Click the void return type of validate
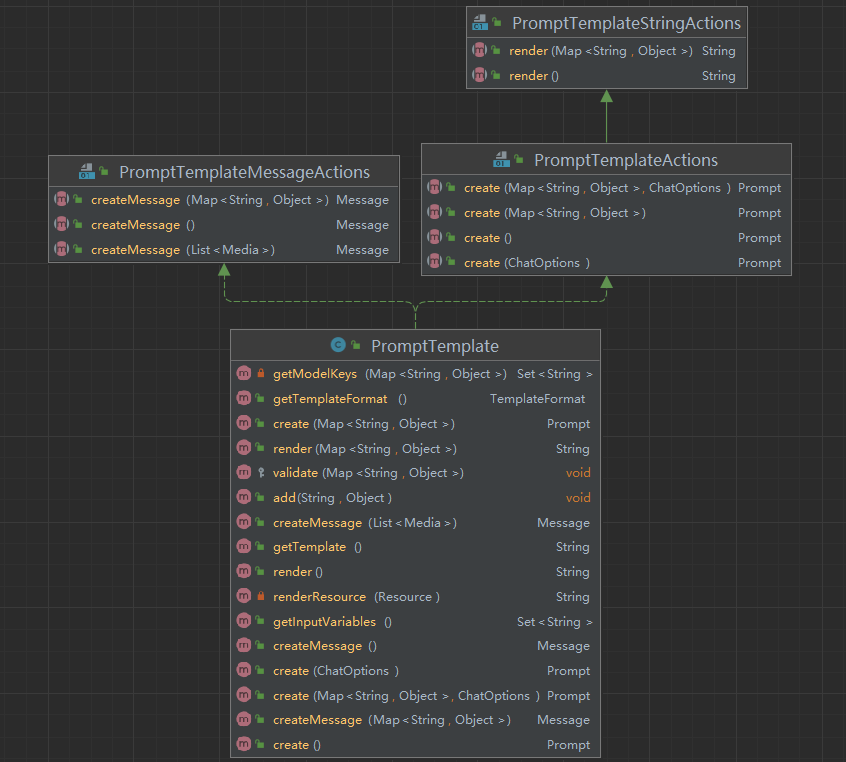The width and height of the screenshot is (846, 762). [x=578, y=473]
